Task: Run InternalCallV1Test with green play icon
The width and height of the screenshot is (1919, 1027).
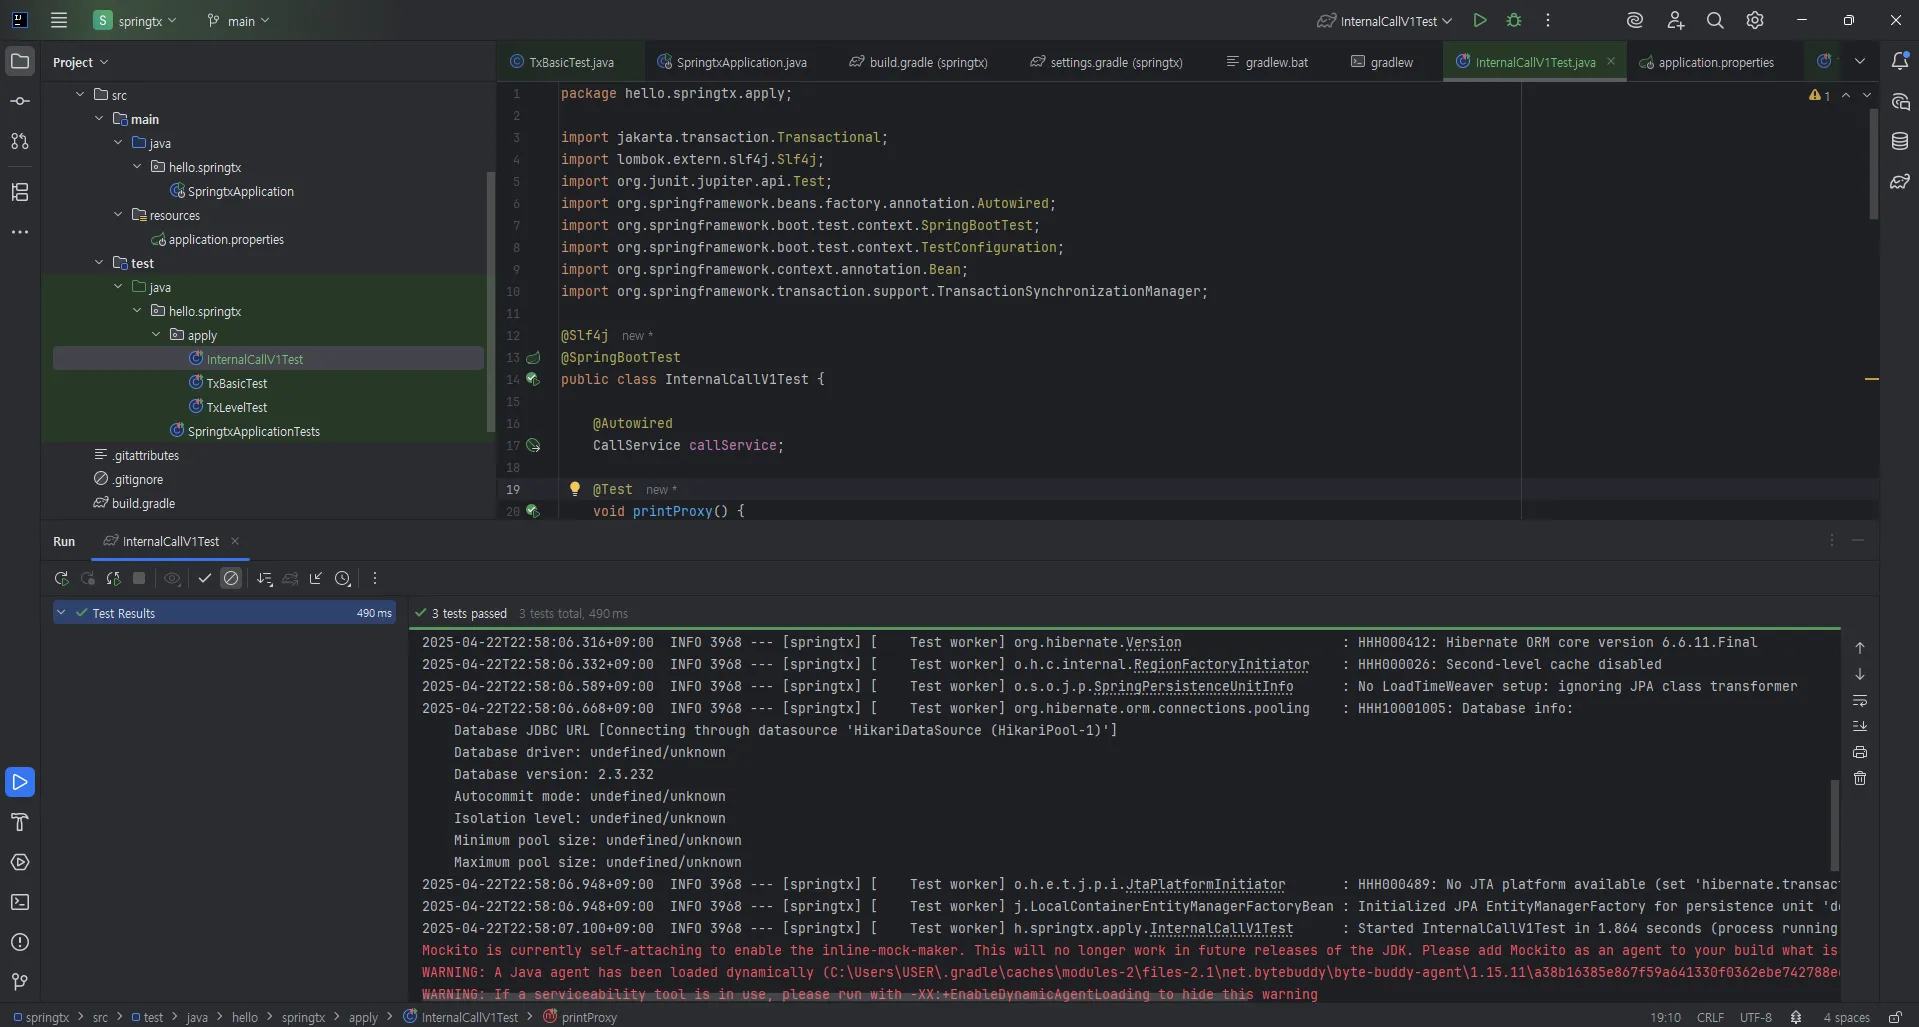Action: click(x=1480, y=20)
